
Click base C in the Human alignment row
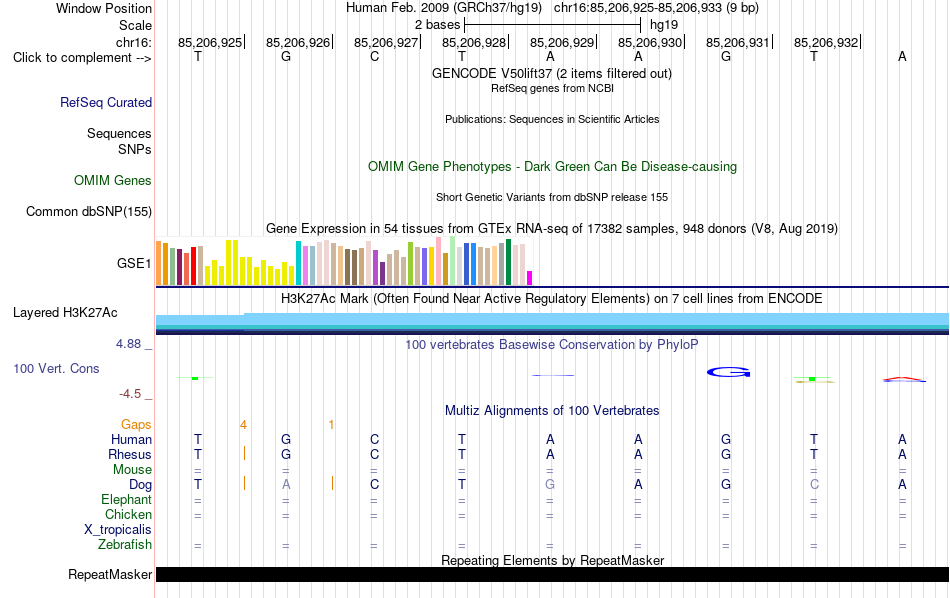point(374,439)
